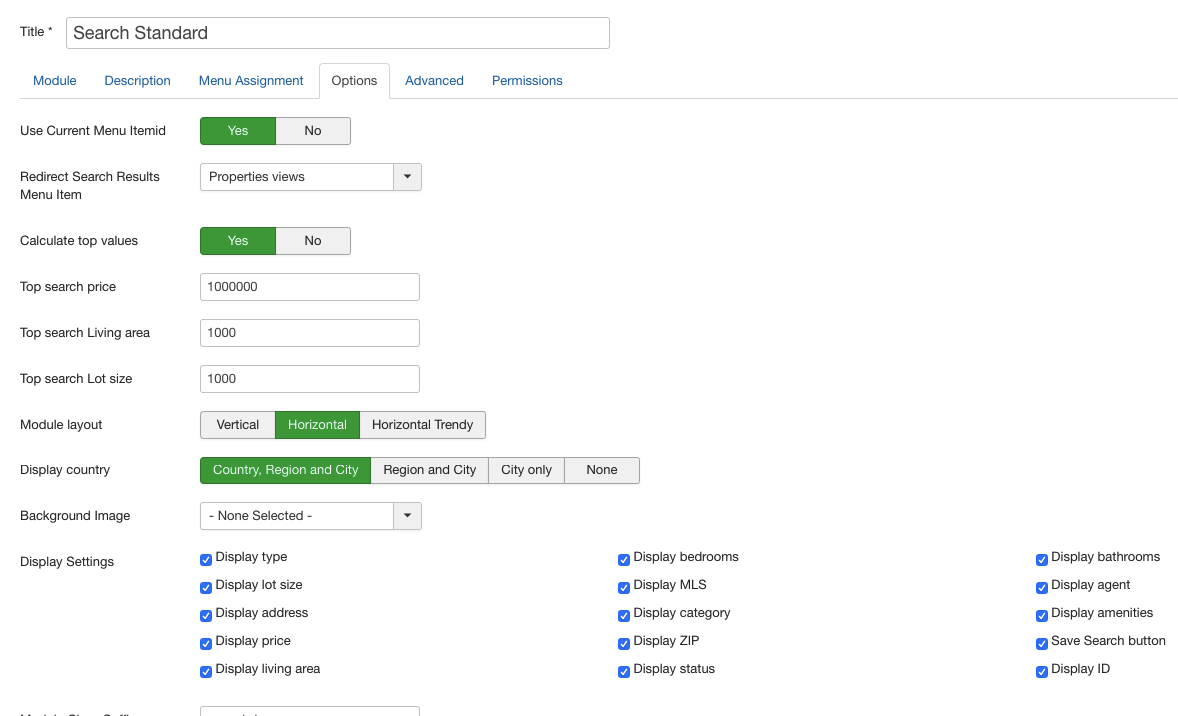Viewport: 1178px width, 716px height.
Task: Set Use Current Menu Itemid to No
Action: (313, 131)
